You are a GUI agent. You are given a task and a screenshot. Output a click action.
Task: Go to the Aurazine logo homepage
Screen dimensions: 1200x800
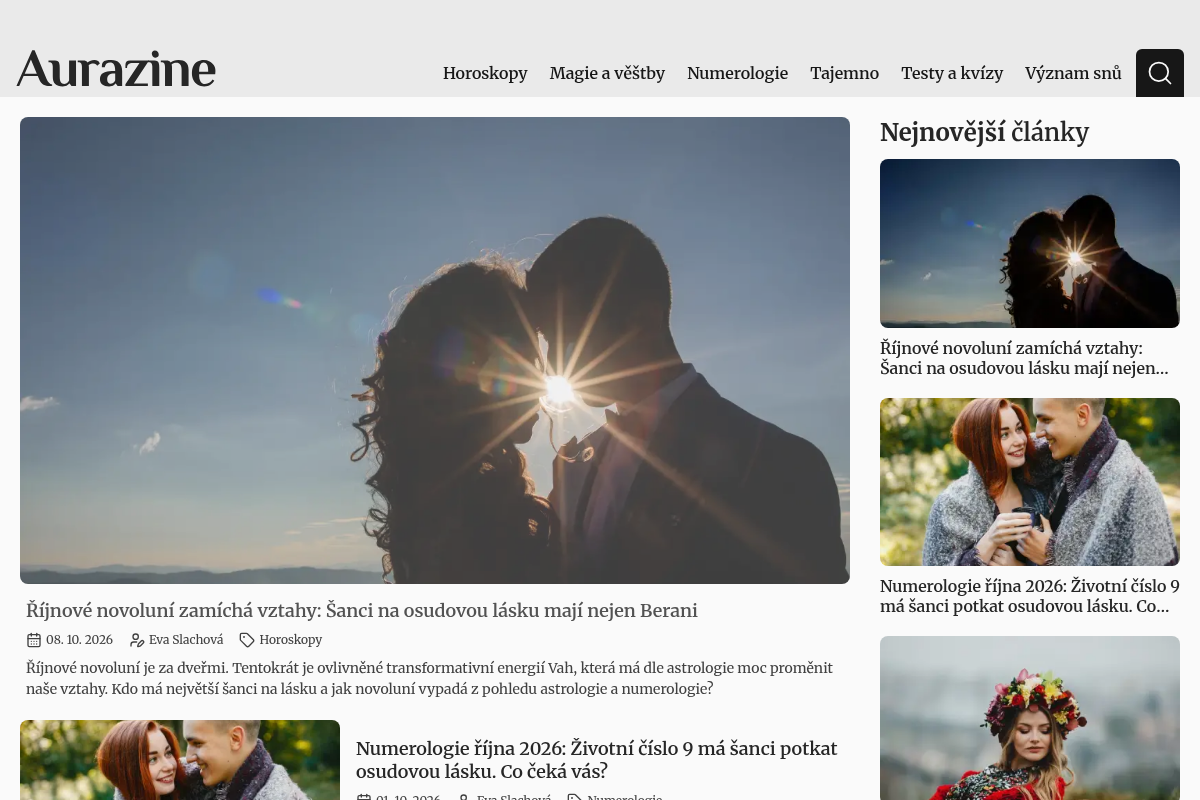(x=116, y=69)
